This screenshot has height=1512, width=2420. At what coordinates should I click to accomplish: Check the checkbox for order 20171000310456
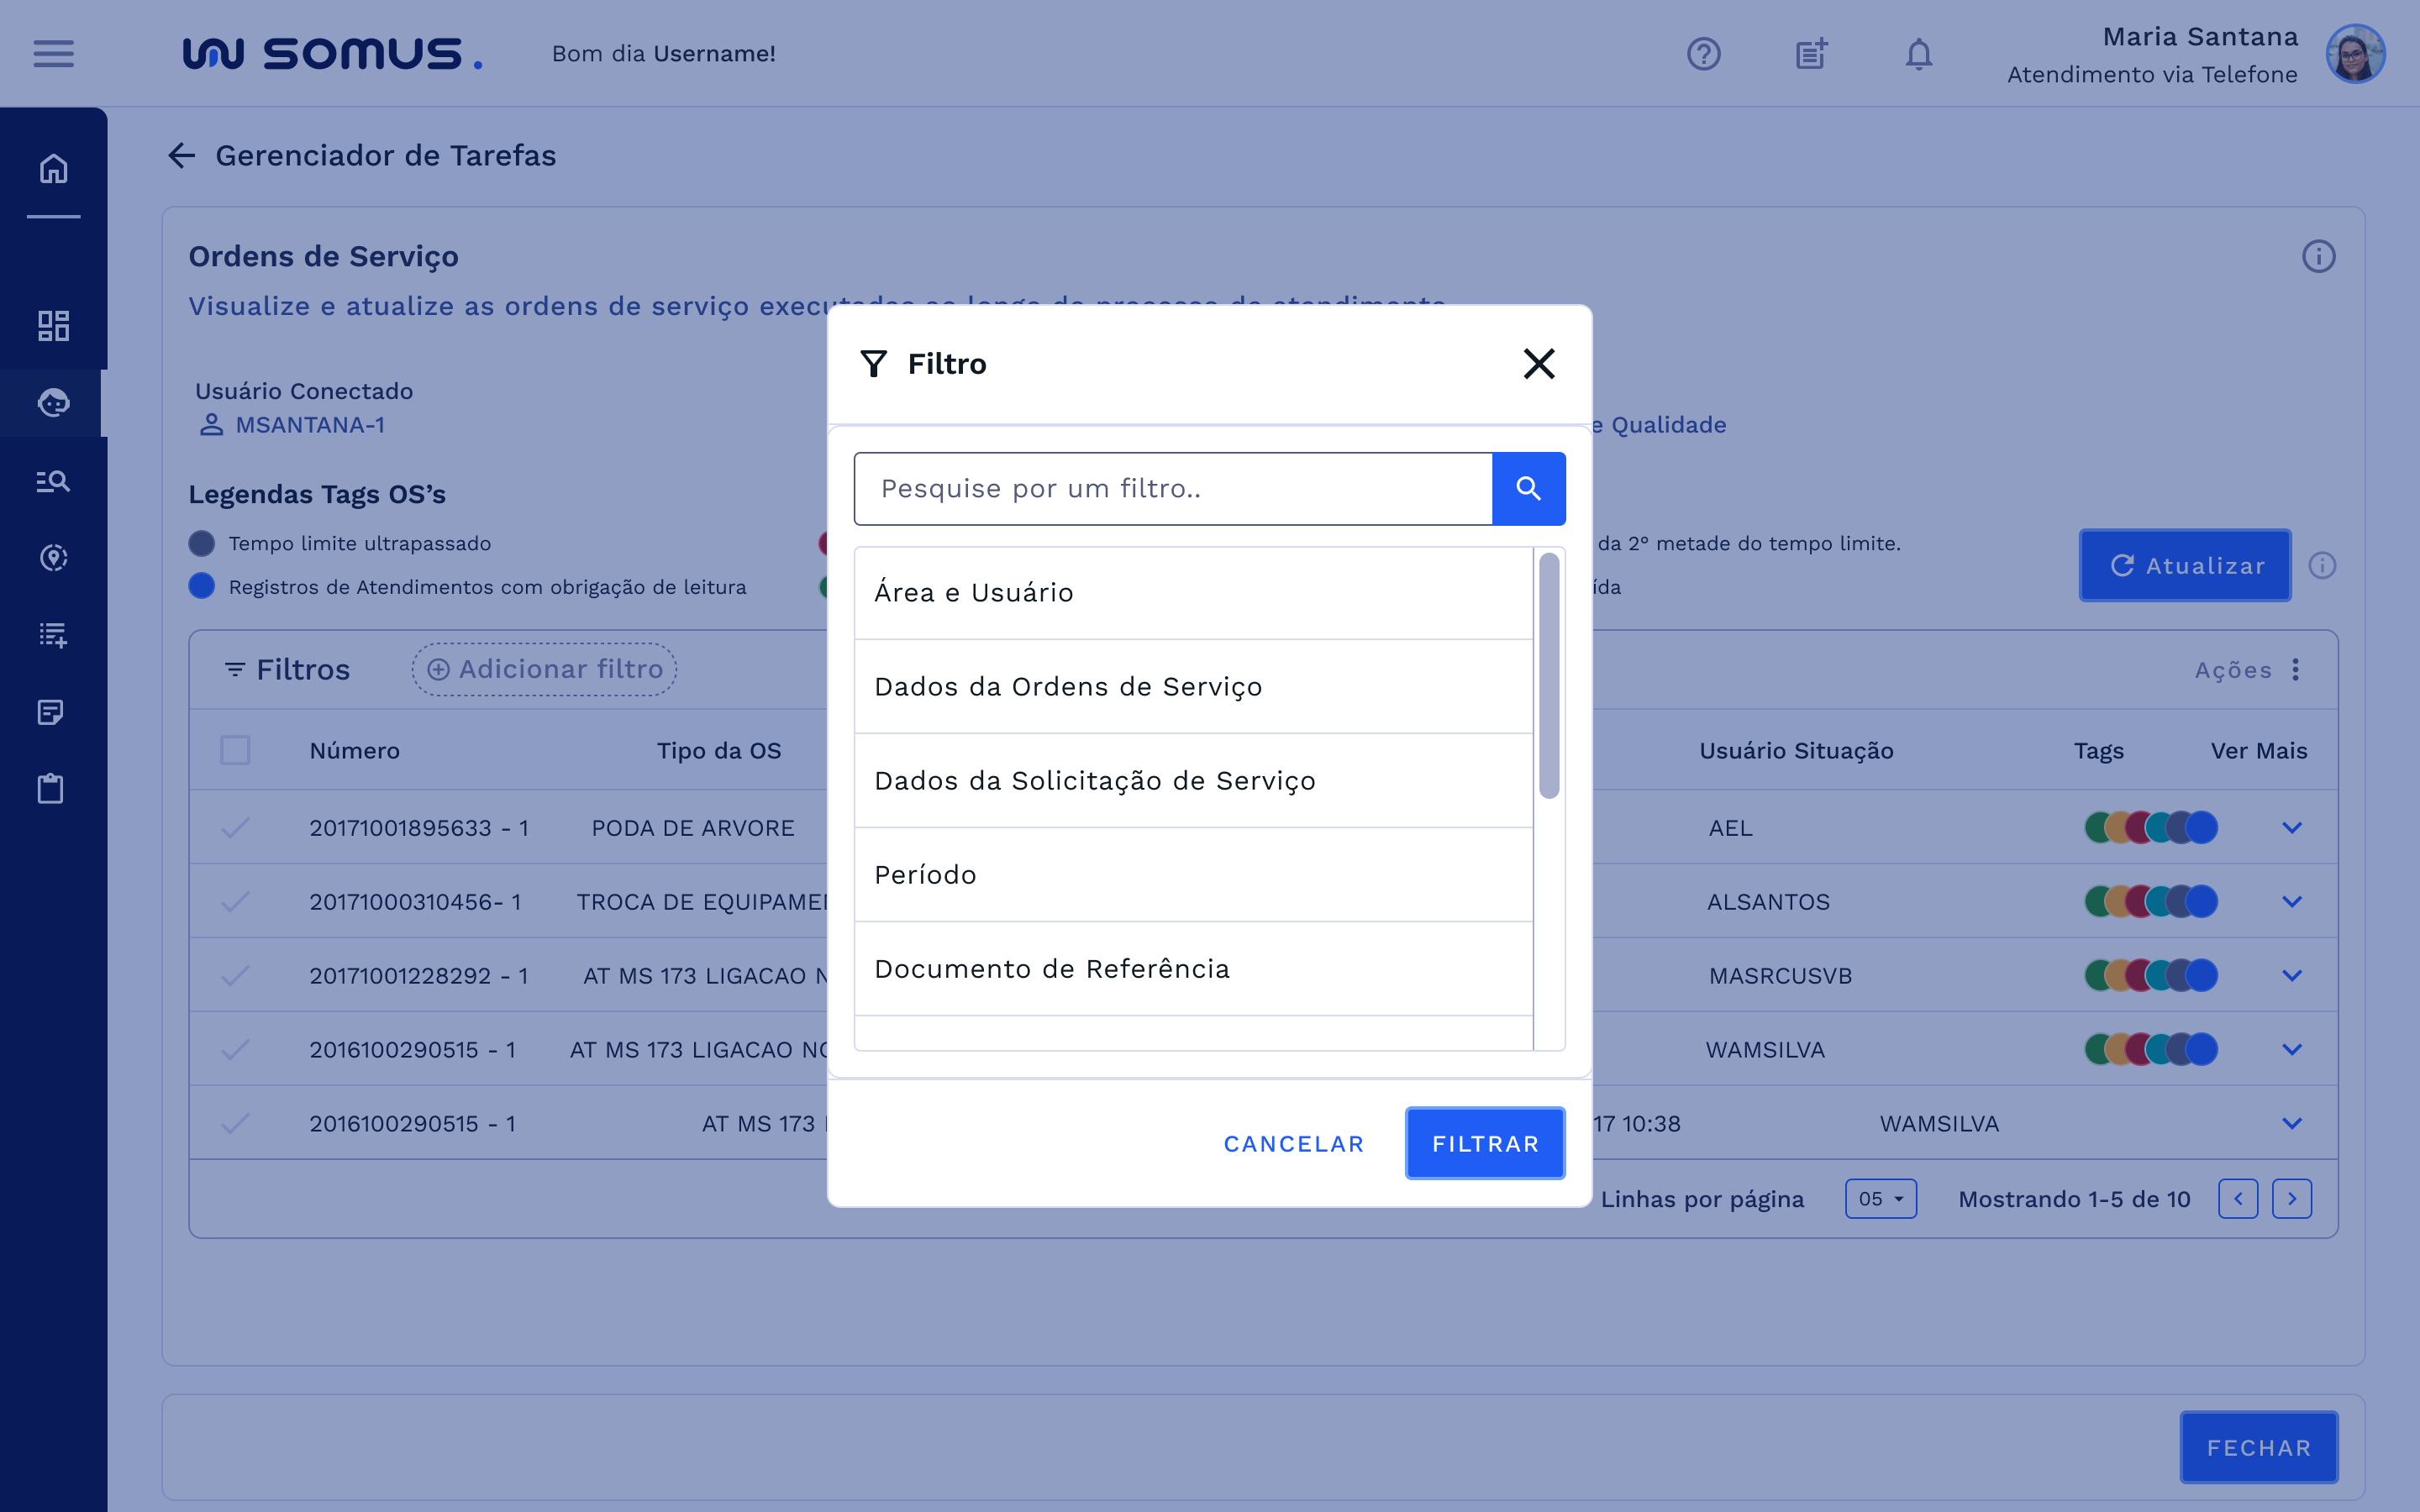(x=236, y=901)
